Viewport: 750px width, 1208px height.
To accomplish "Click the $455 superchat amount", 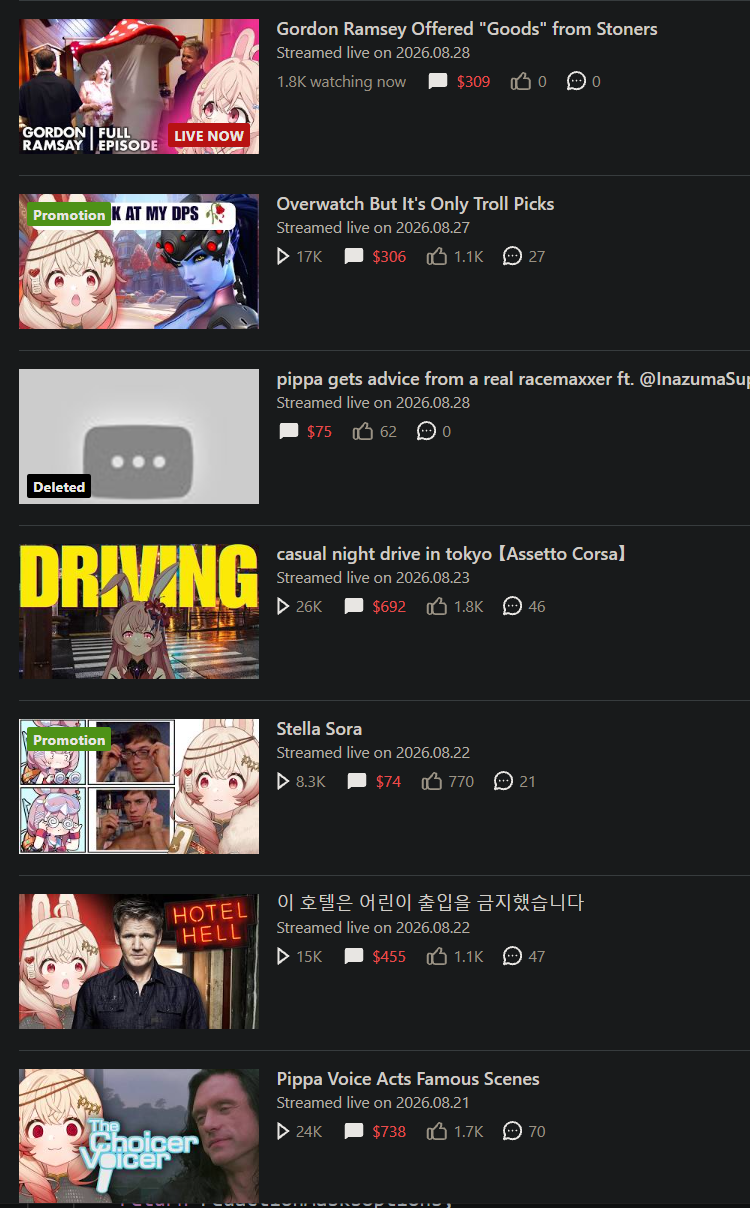I will [x=390, y=957].
